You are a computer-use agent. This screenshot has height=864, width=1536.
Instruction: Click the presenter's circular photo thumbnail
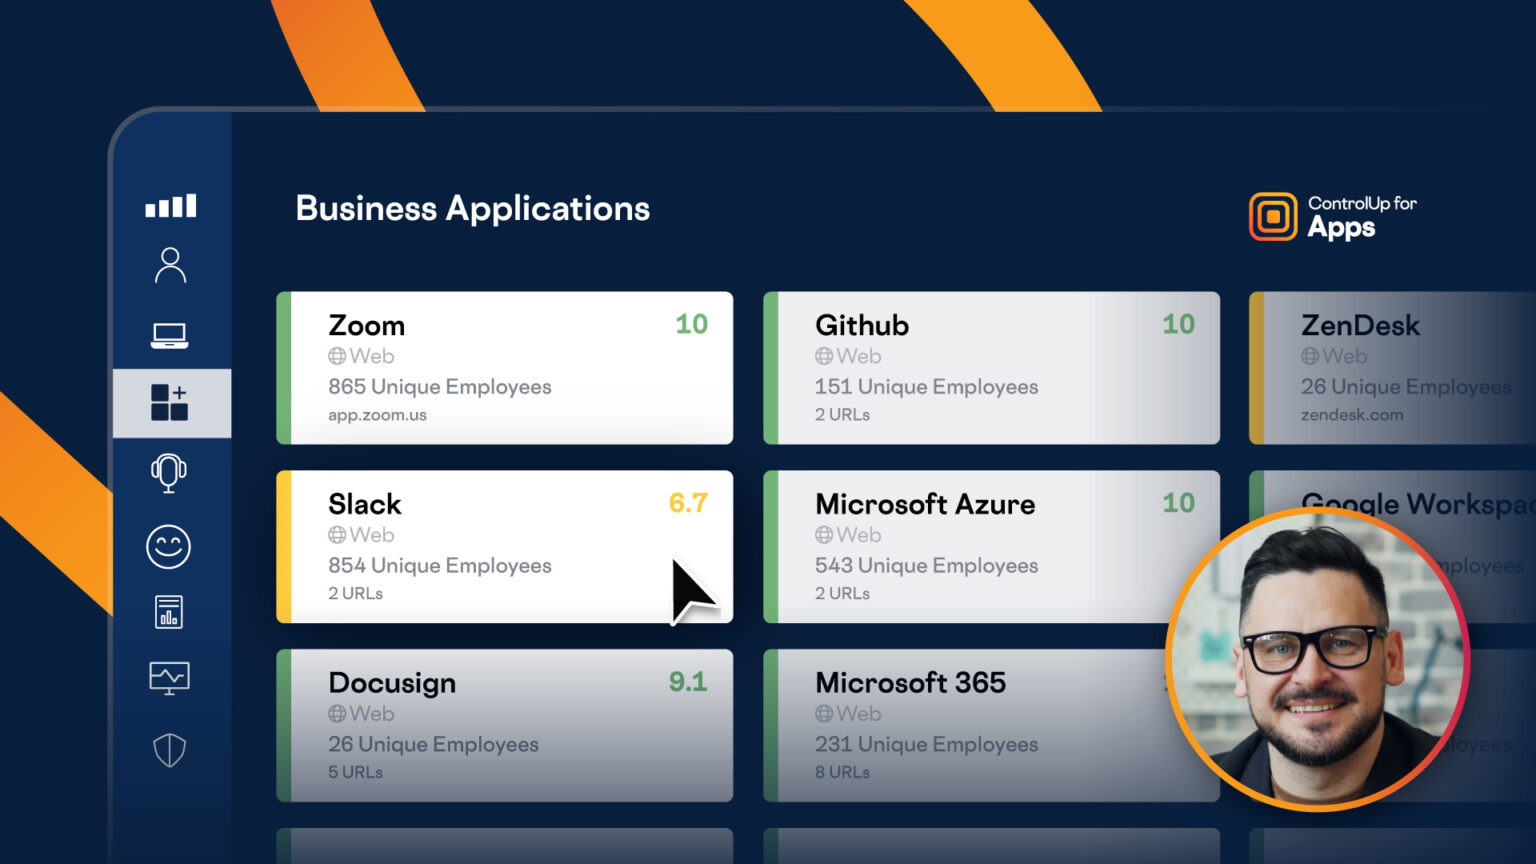pos(1318,660)
